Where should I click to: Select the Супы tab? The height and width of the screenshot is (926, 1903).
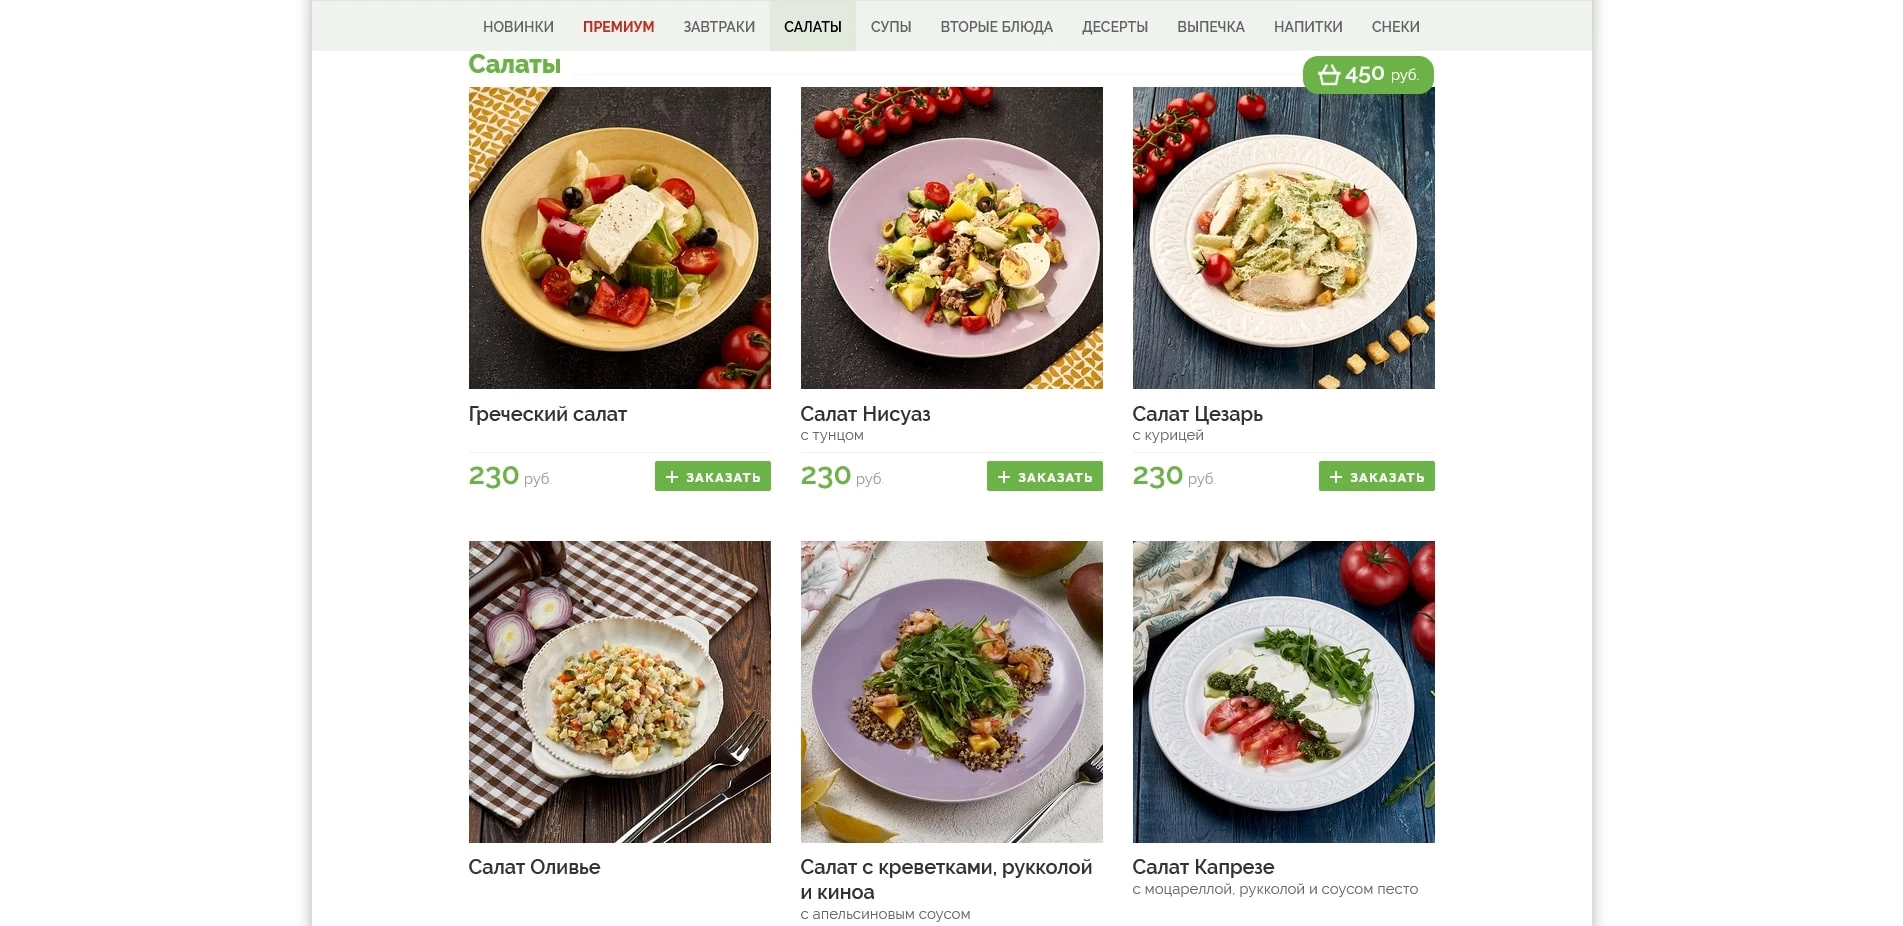(890, 27)
